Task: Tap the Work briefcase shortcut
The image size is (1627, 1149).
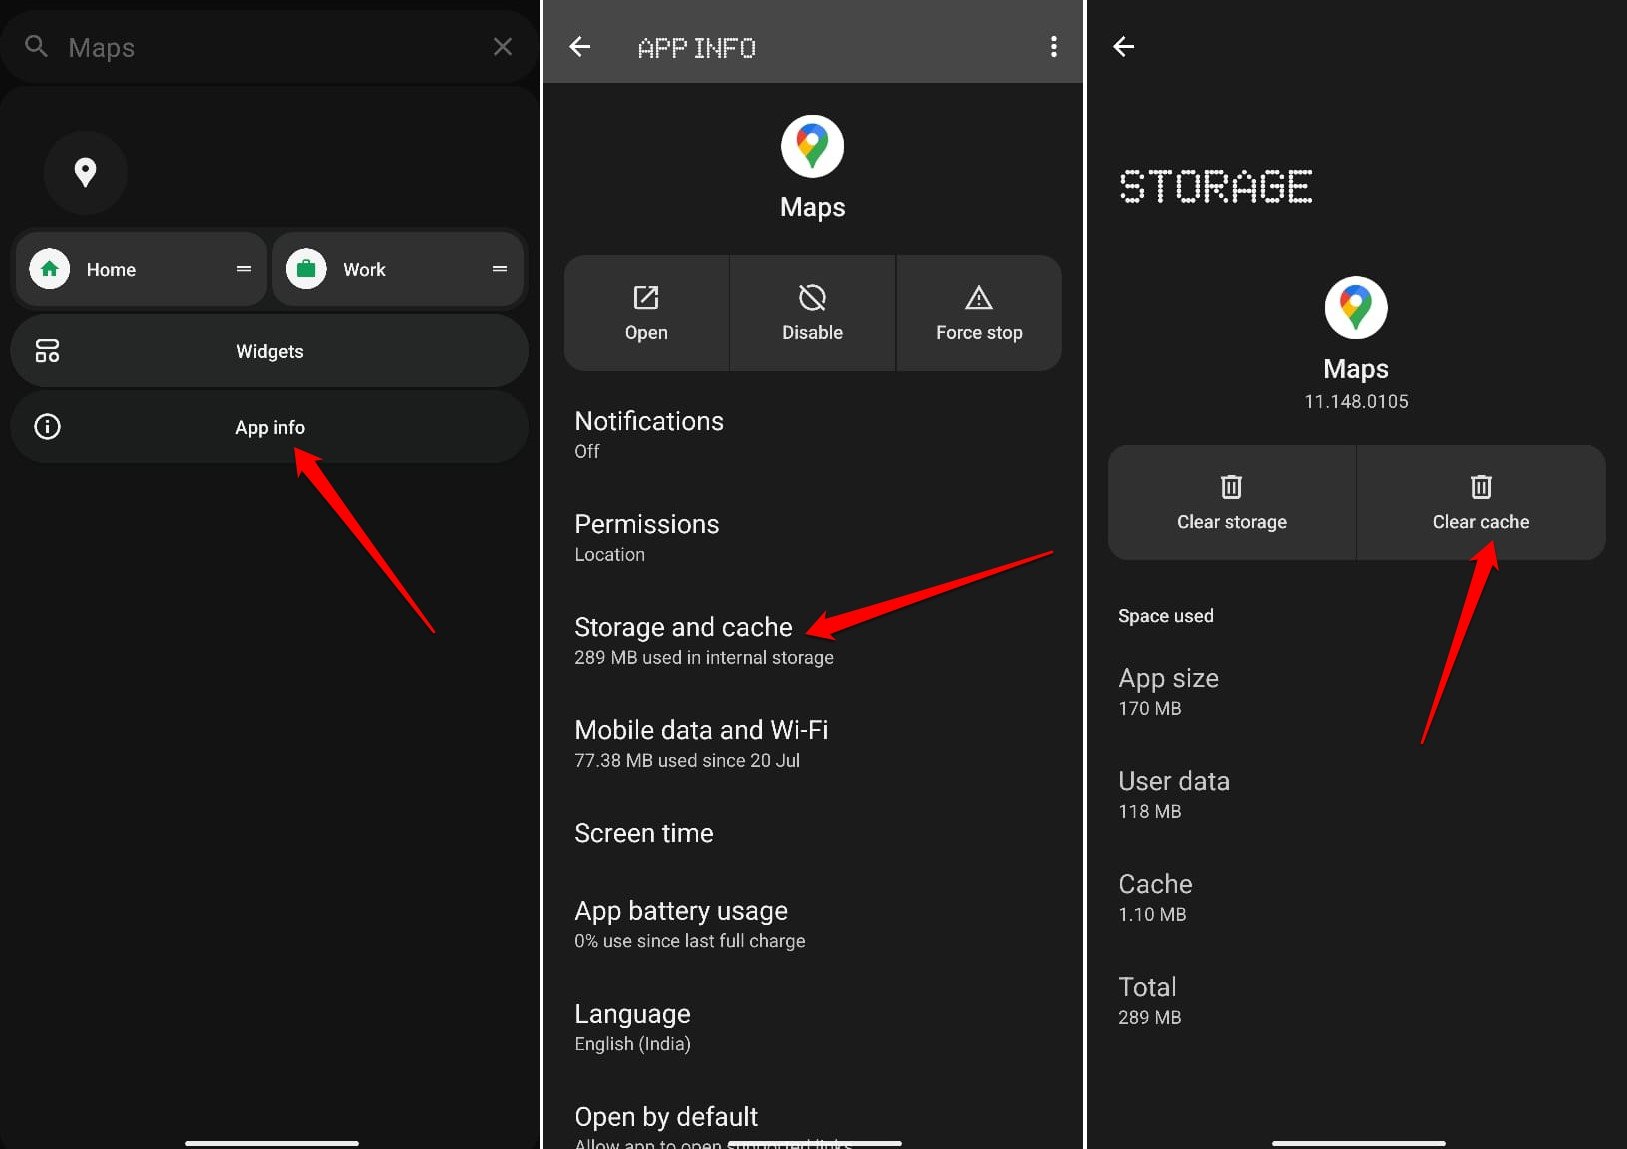Action: click(x=307, y=269)
